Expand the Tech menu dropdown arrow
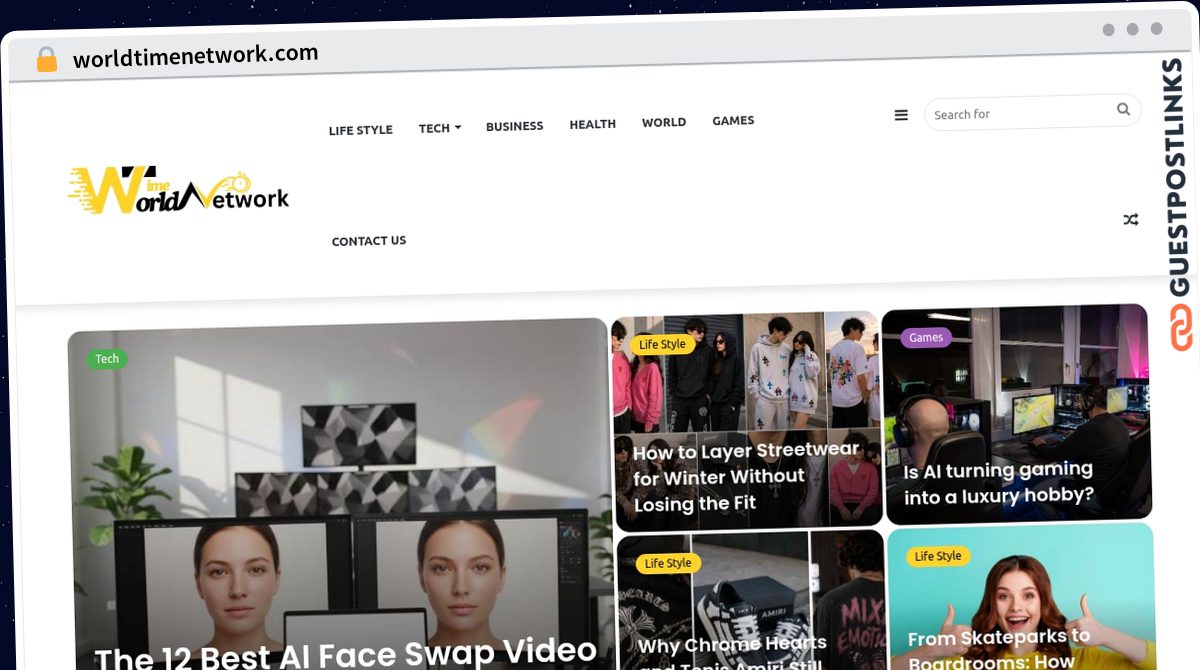This screenshot has height=670, width=1200. (457, 127)
